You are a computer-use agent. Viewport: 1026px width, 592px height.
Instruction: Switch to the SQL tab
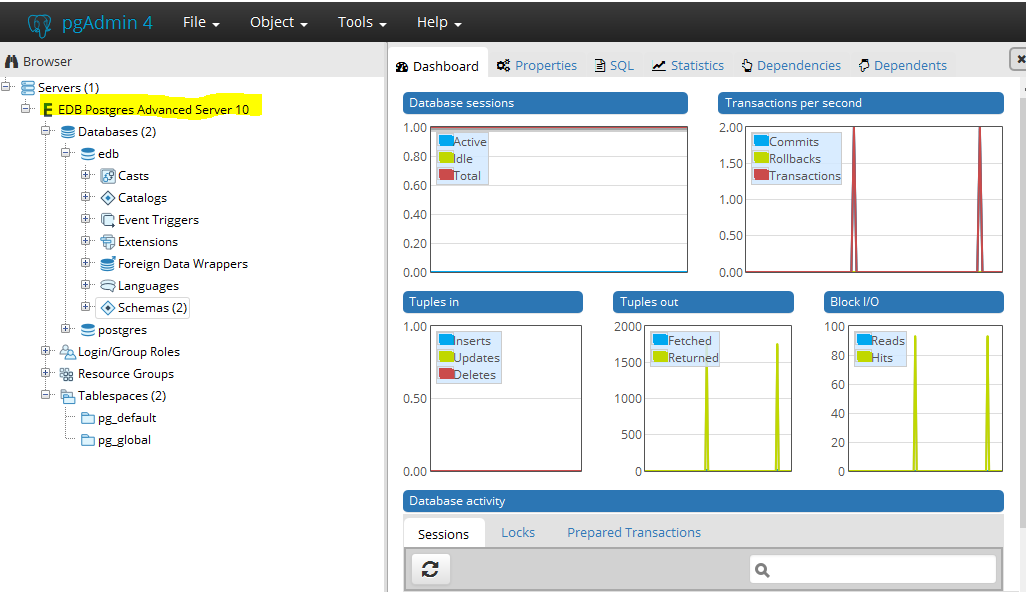[x=614, y=65]
